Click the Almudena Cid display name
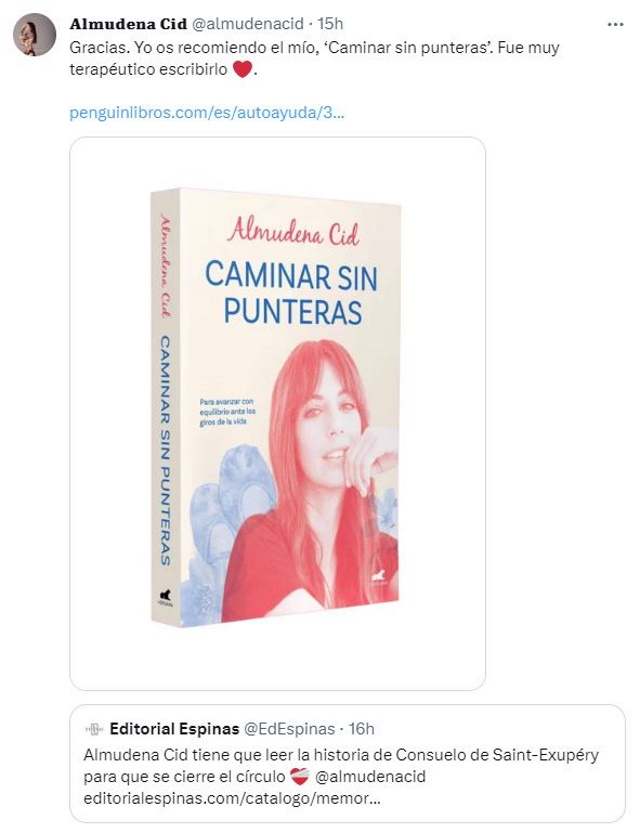640x833 pixels. [x=128, y=24]
